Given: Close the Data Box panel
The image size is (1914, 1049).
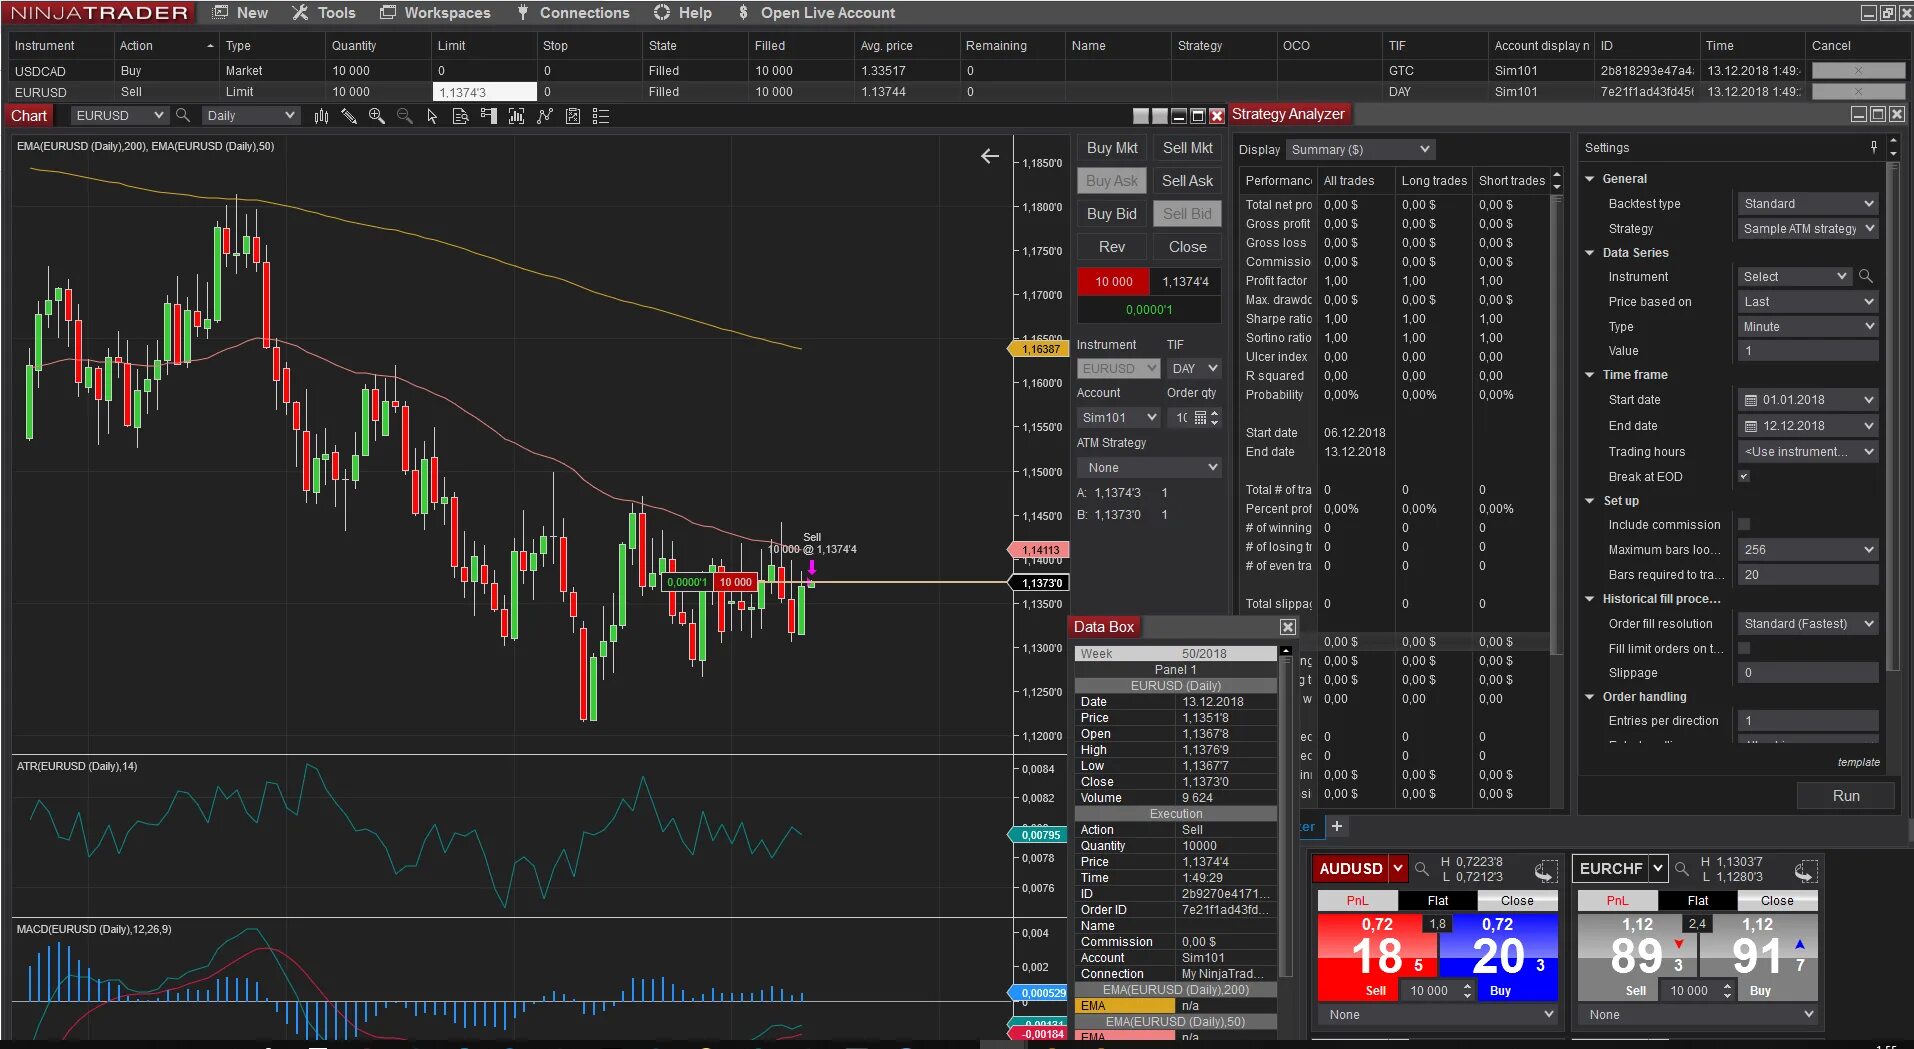Looking at the screenshot, I should pos(1288,627).
